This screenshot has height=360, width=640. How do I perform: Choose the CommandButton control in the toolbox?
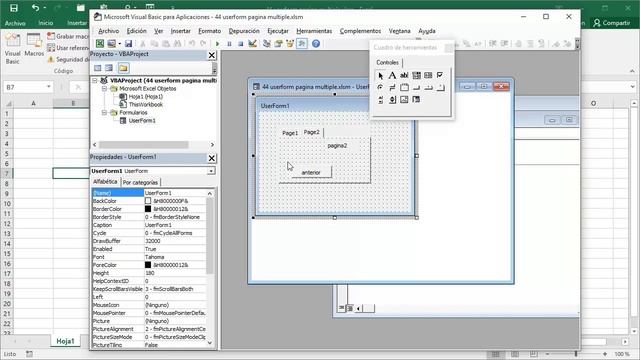(x=416, y=87)
